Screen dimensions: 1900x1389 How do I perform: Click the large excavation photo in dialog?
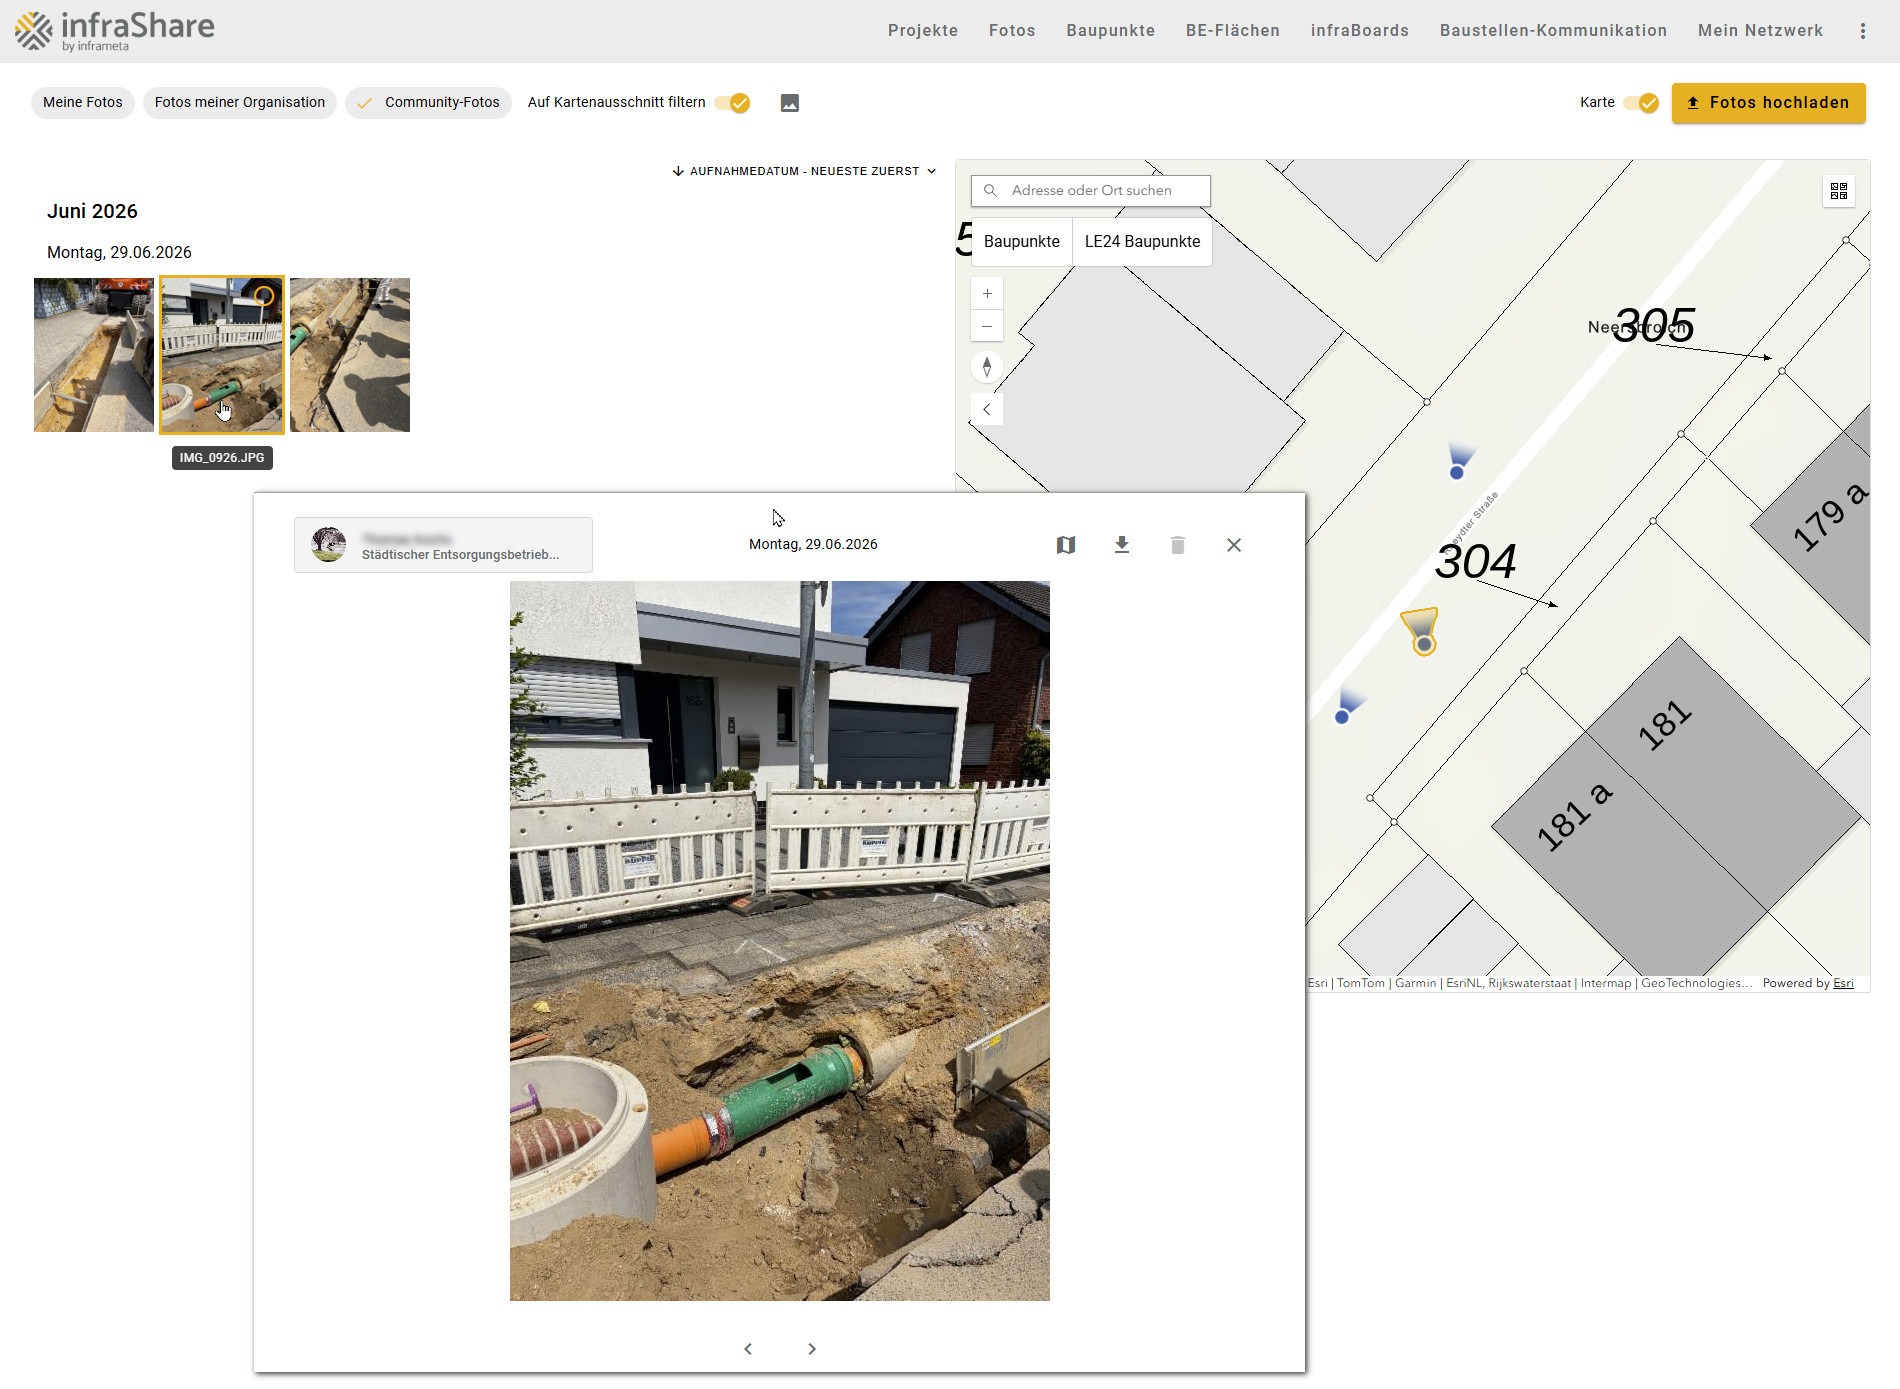pos(780,941)
